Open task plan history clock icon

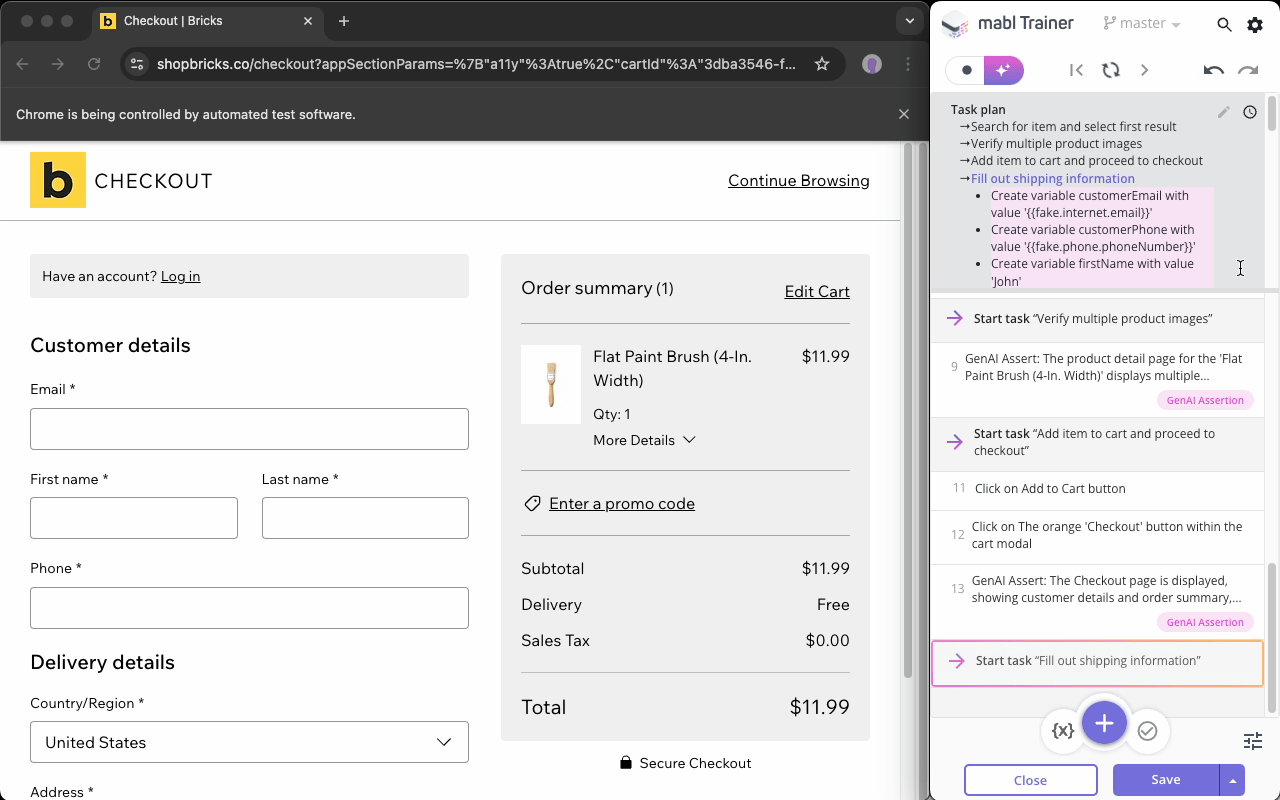pos(1250,112)
